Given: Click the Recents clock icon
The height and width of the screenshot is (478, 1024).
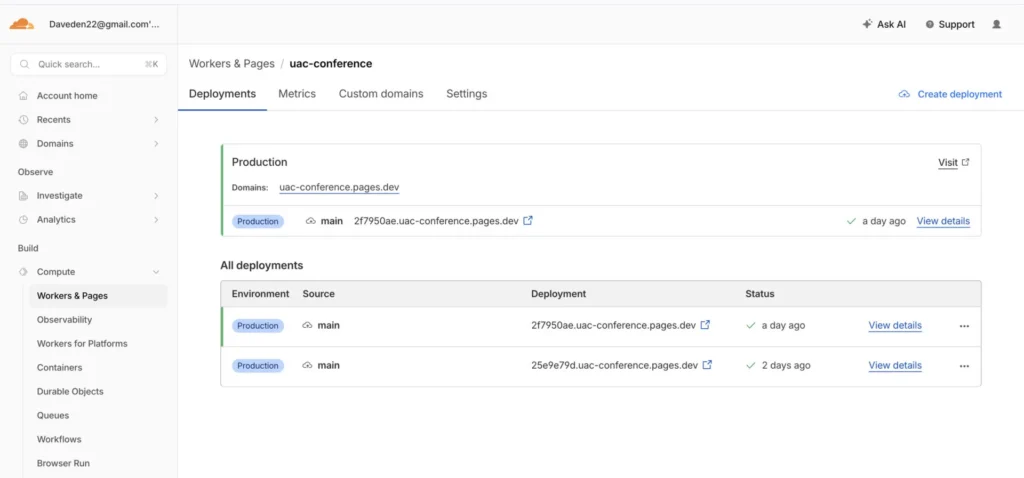Looking at the screenshot, I should click(24, 120).
